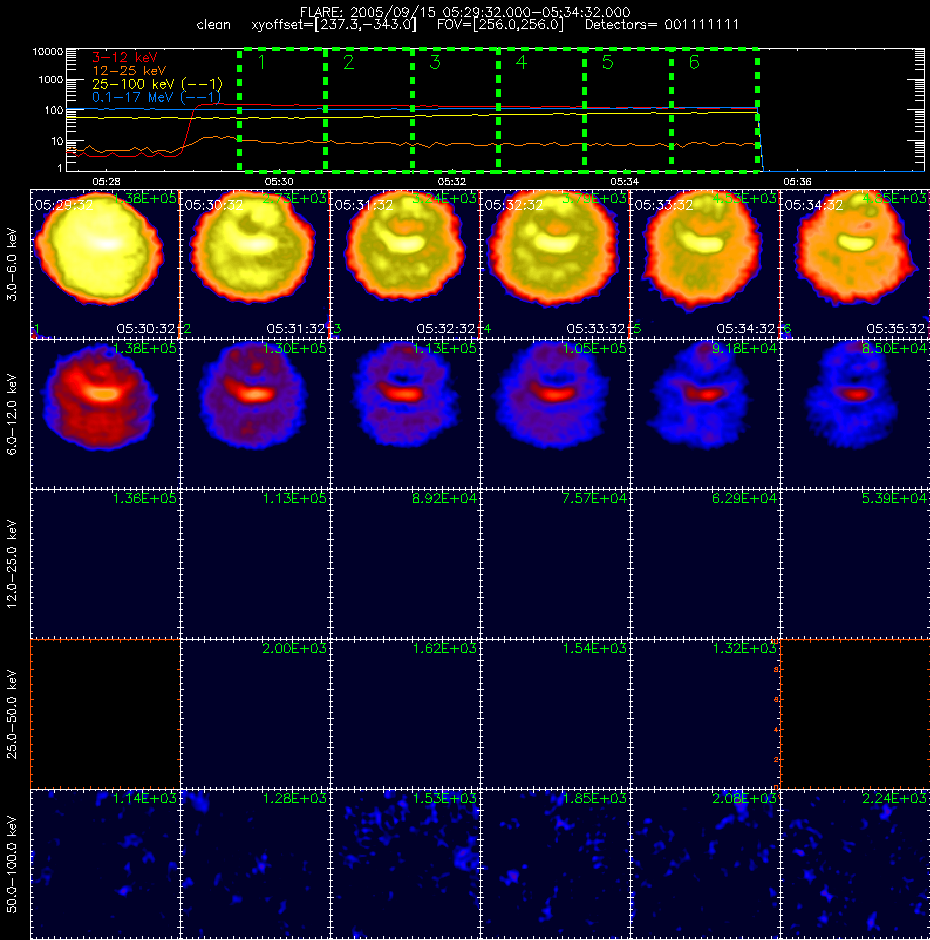Open the 6.0-12.0 keV image labeled 1.30E+05

(x=255, y=414)
